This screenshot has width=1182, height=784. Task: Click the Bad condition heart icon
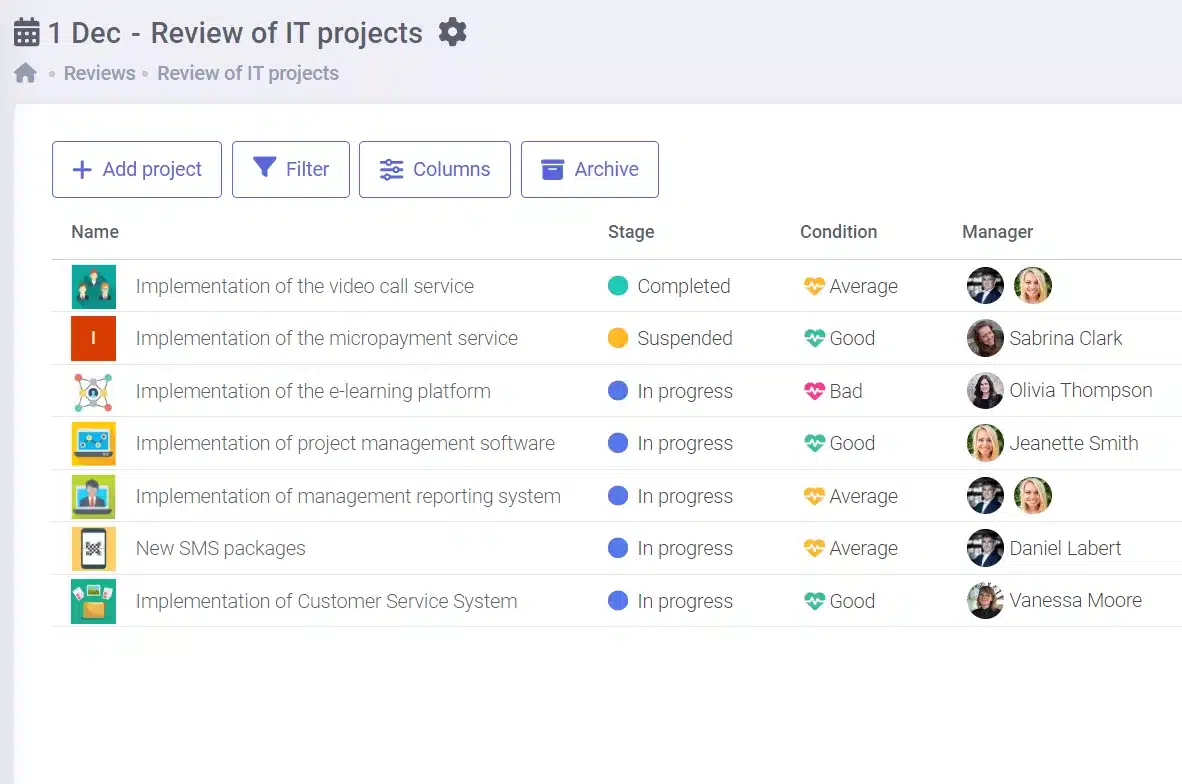(x=814, y=391)
